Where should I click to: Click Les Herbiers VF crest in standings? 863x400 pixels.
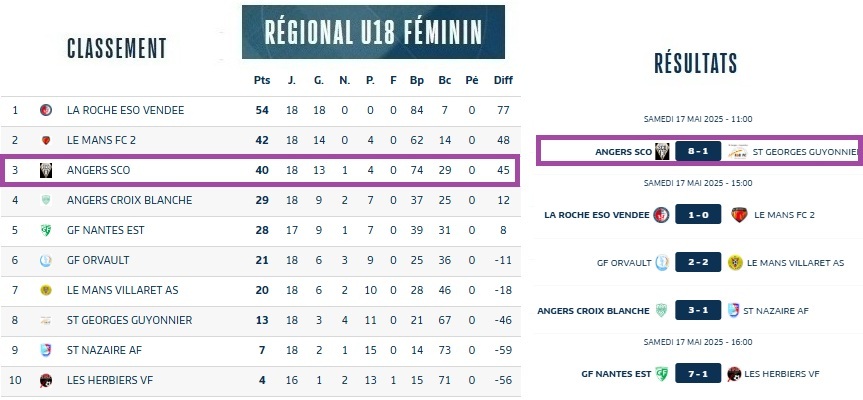click(x=45, y=380)
